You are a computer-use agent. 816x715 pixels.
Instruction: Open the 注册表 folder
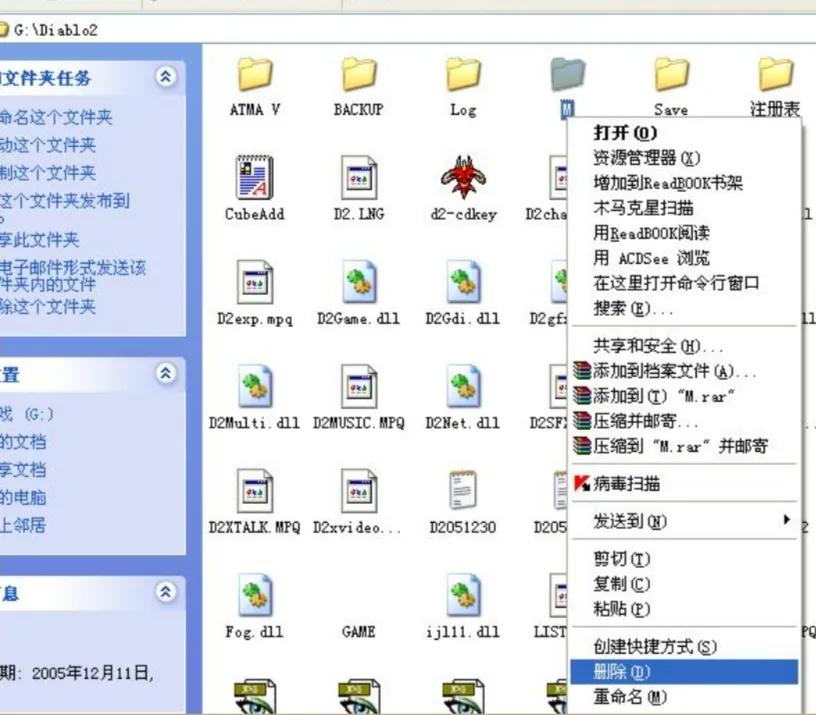(775, 74)
